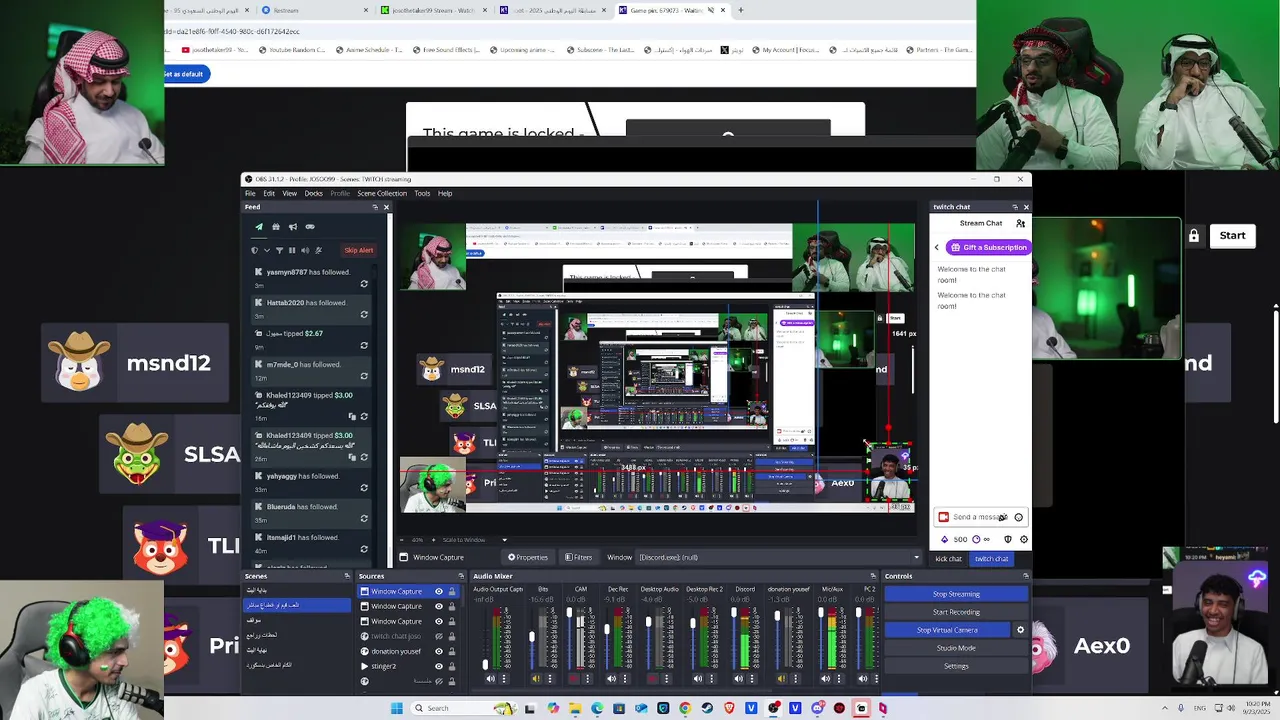Screen dimensions: 1280x720
Task: Click the Stop Streaming button
Action: pyautogui.click(x=956, y=594)
